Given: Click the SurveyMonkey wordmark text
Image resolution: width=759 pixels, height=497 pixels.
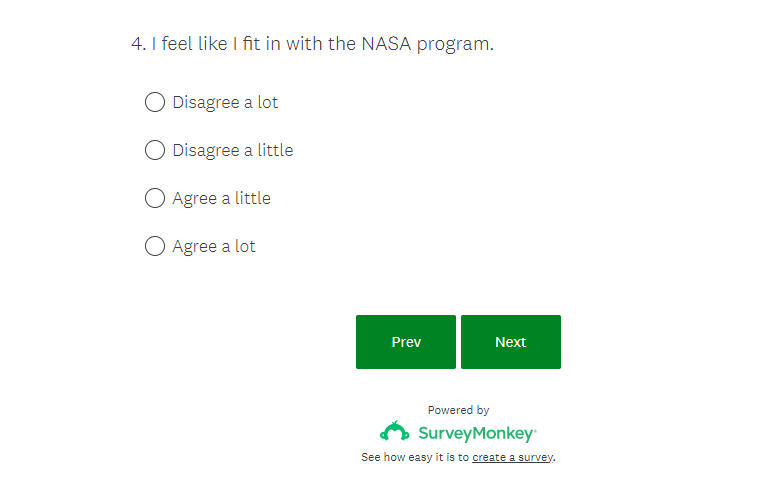Looking at the screenshot, I should point(476,434).
